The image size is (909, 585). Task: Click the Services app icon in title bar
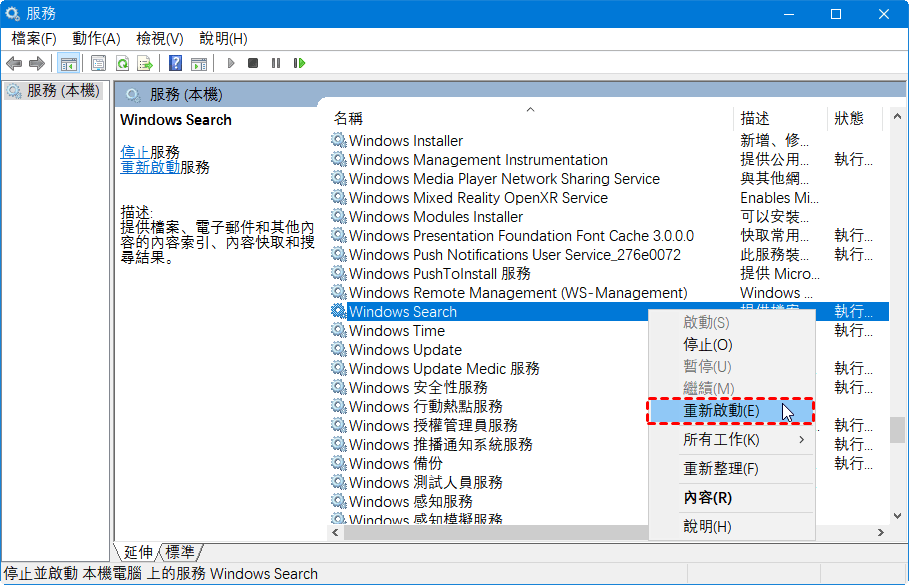[x=13, y=13]
